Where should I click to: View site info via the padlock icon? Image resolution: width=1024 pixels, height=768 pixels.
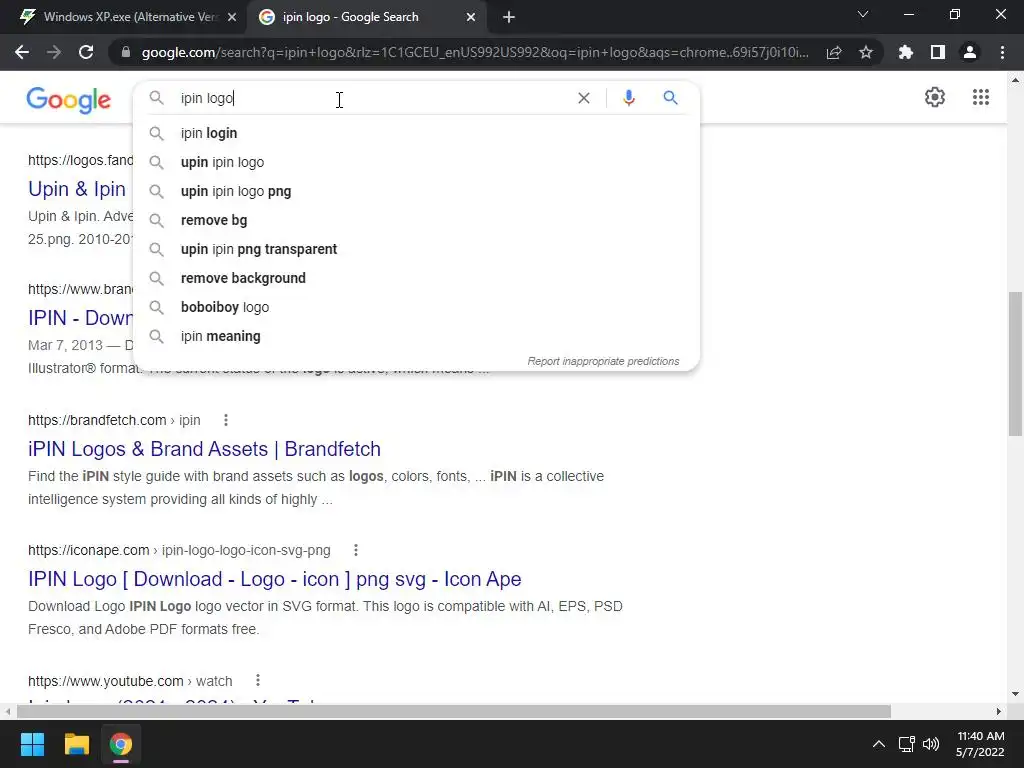(126, 52)
